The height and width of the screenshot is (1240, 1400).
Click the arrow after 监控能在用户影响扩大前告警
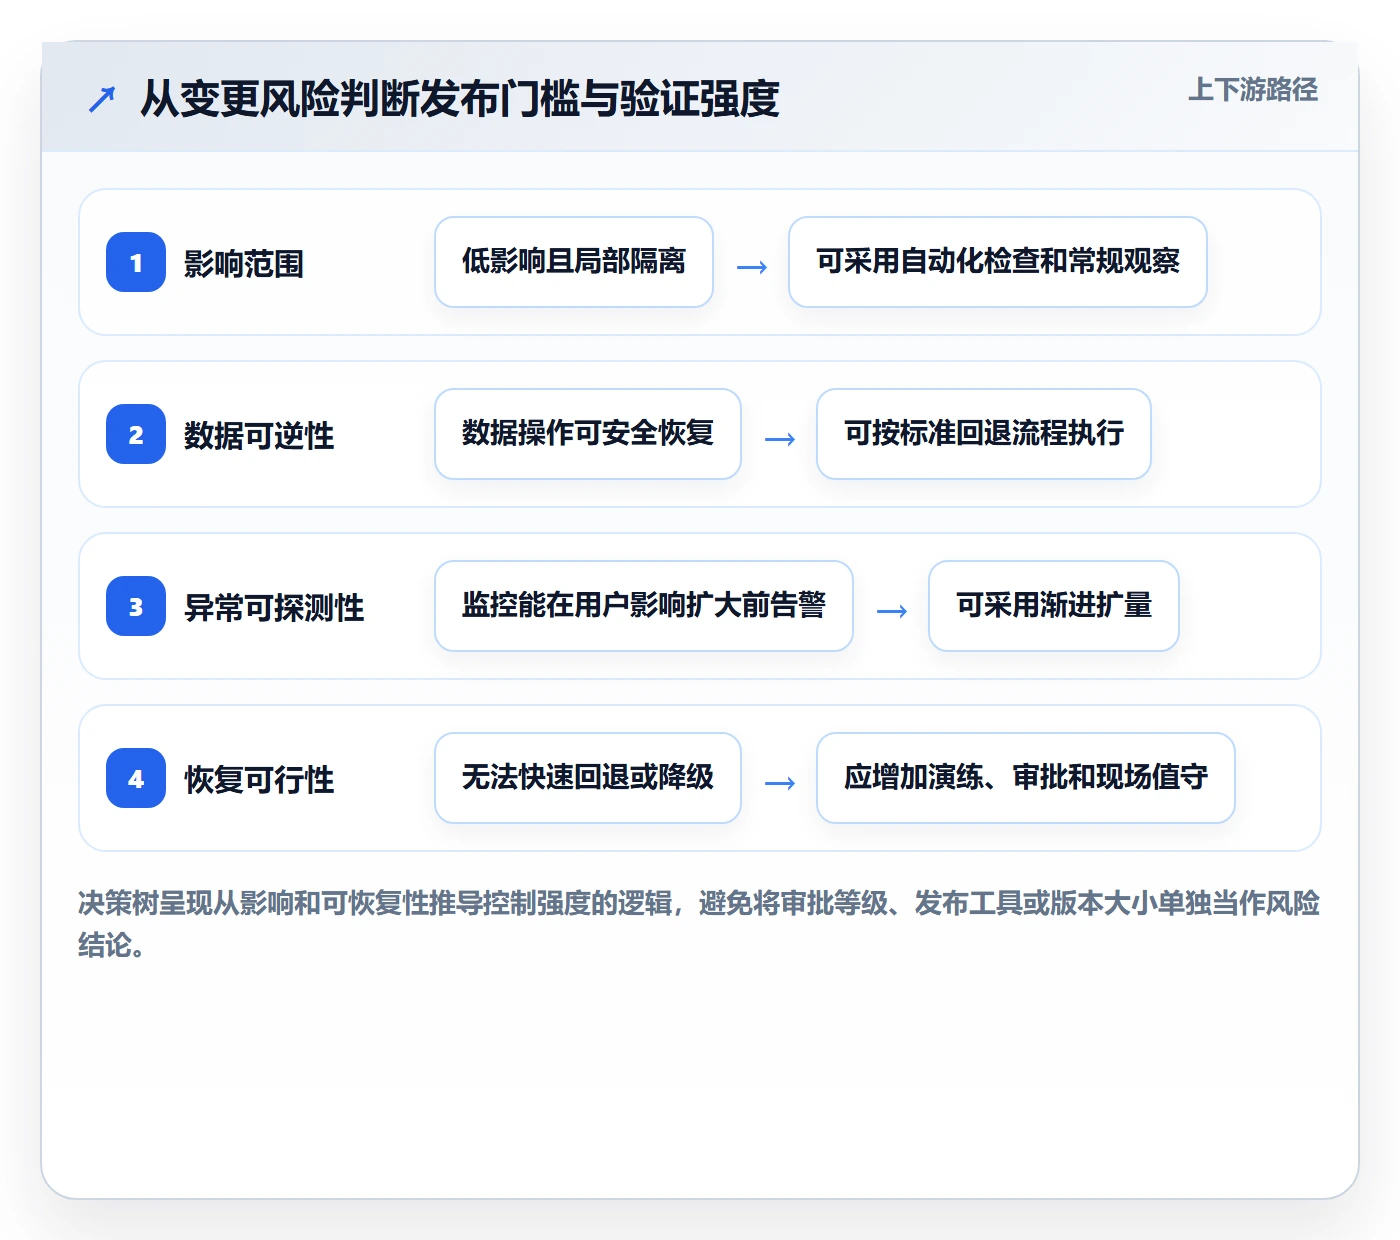(892, 611)
